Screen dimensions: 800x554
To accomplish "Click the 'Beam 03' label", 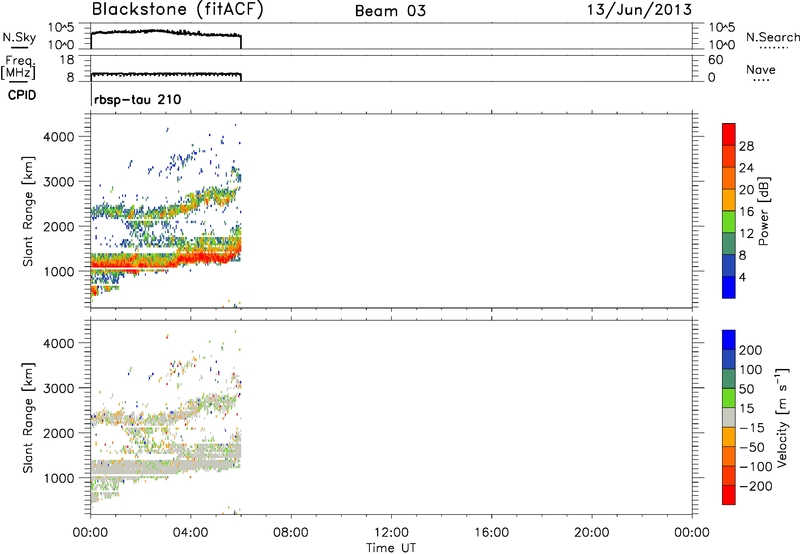I will 390,11.
